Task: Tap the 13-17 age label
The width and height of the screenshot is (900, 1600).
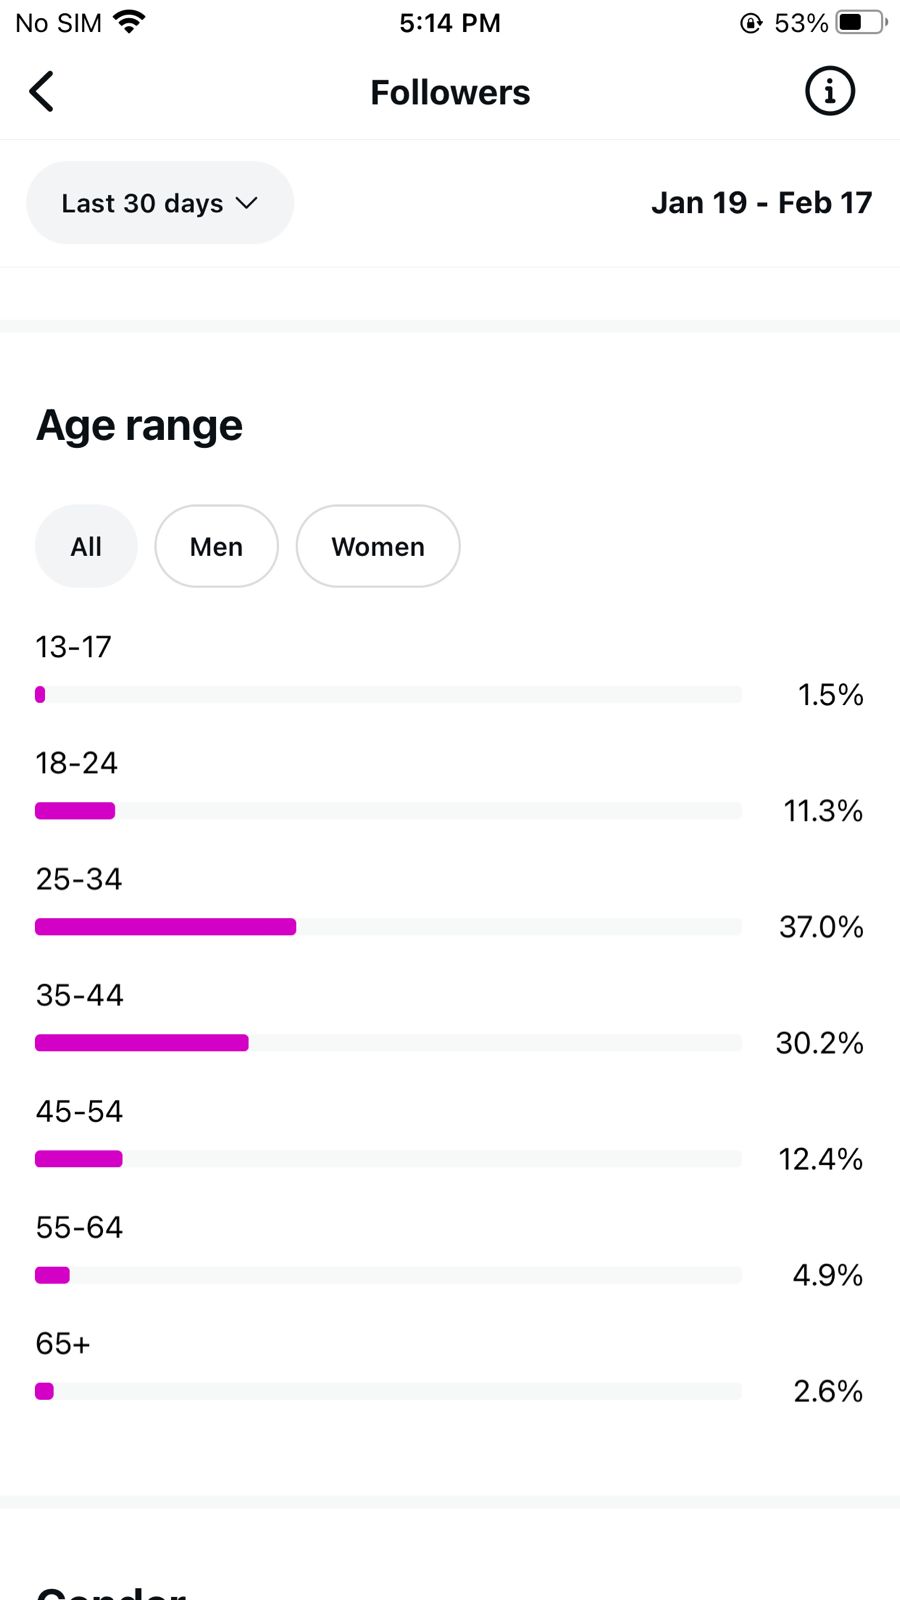Action: (x=73, y=647)
